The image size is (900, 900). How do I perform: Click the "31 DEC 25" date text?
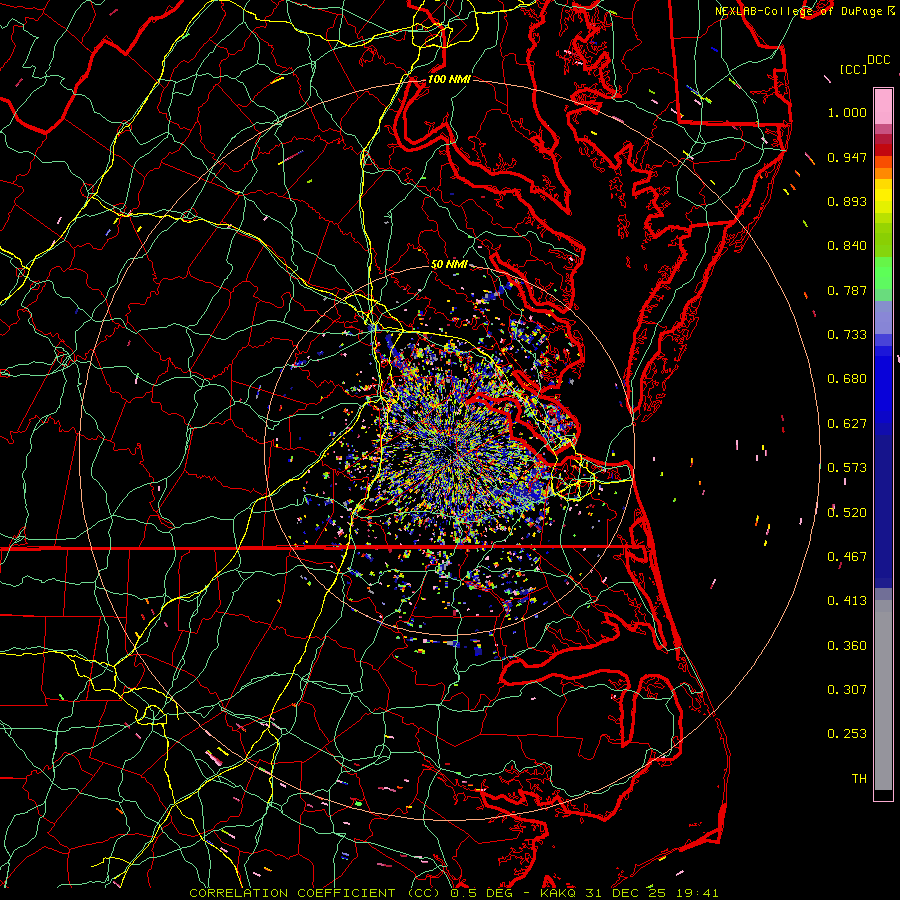(625, 893)
